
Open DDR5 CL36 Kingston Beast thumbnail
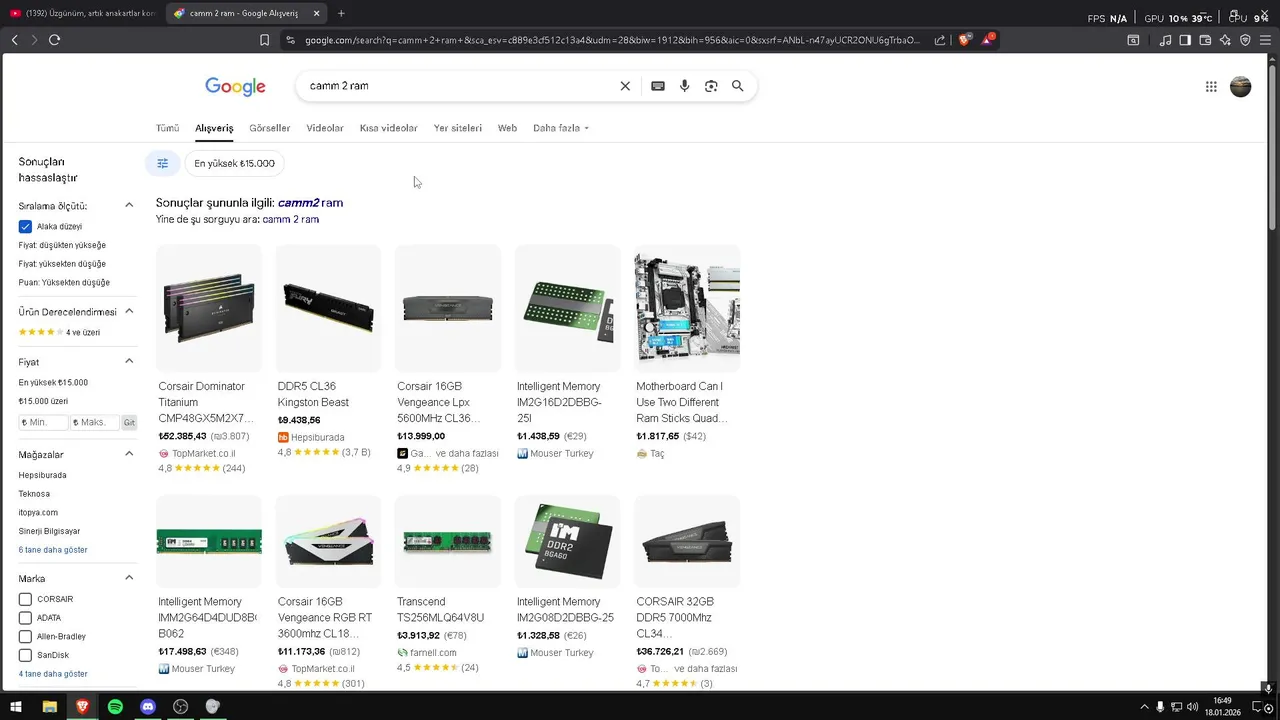click(328, 308)
